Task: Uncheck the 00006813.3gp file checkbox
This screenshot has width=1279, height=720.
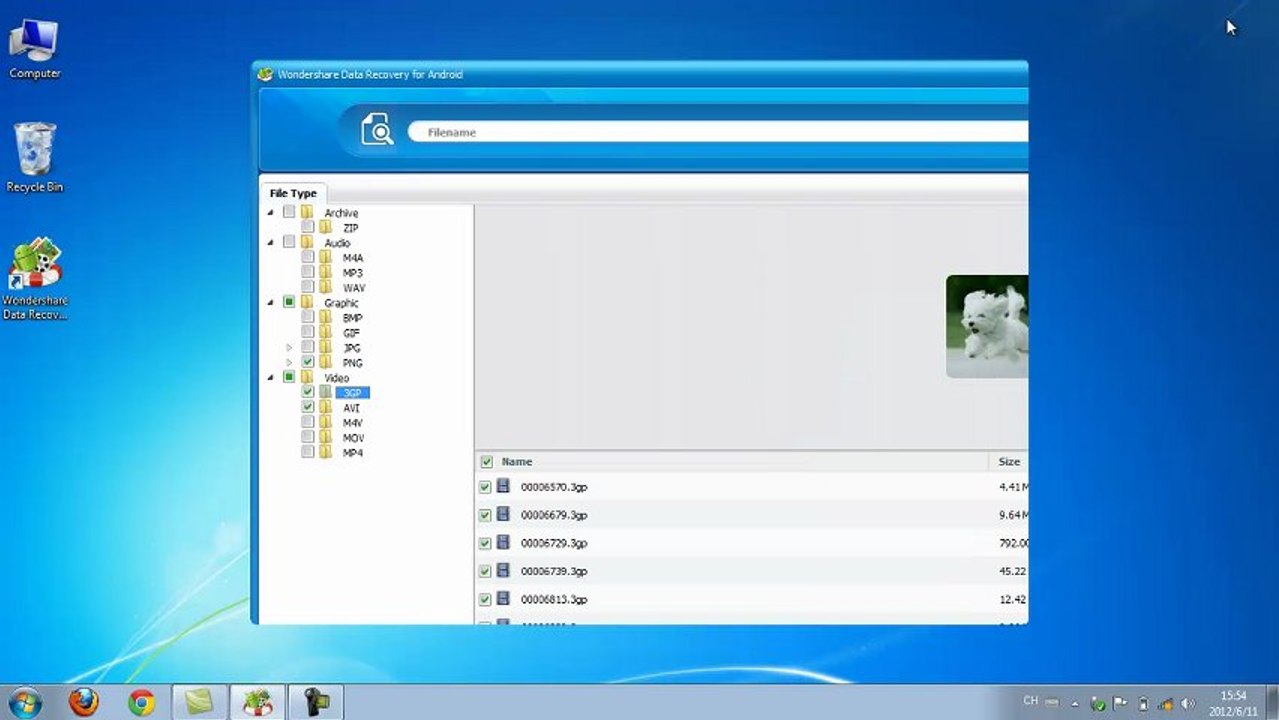Action: click(x=485, y=599)
